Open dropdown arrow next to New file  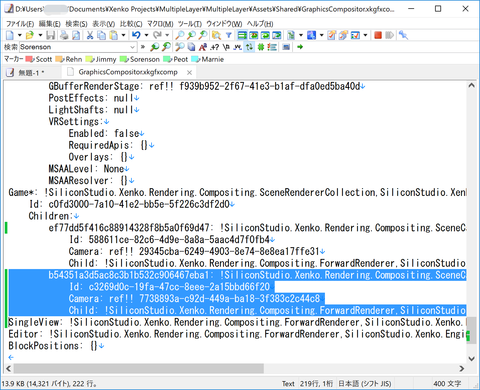[19, 35]
